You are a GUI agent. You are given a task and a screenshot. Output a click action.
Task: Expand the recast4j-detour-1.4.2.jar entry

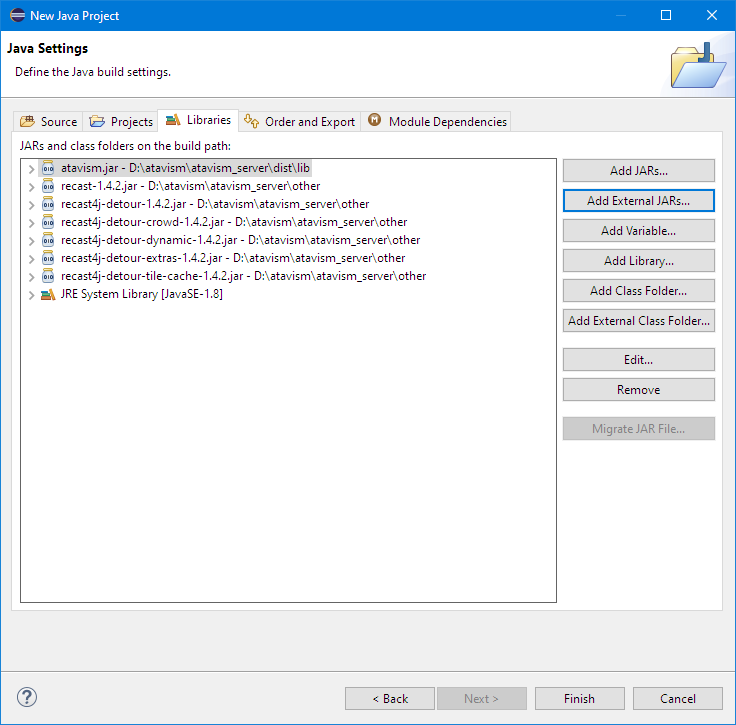coord(31,204)
